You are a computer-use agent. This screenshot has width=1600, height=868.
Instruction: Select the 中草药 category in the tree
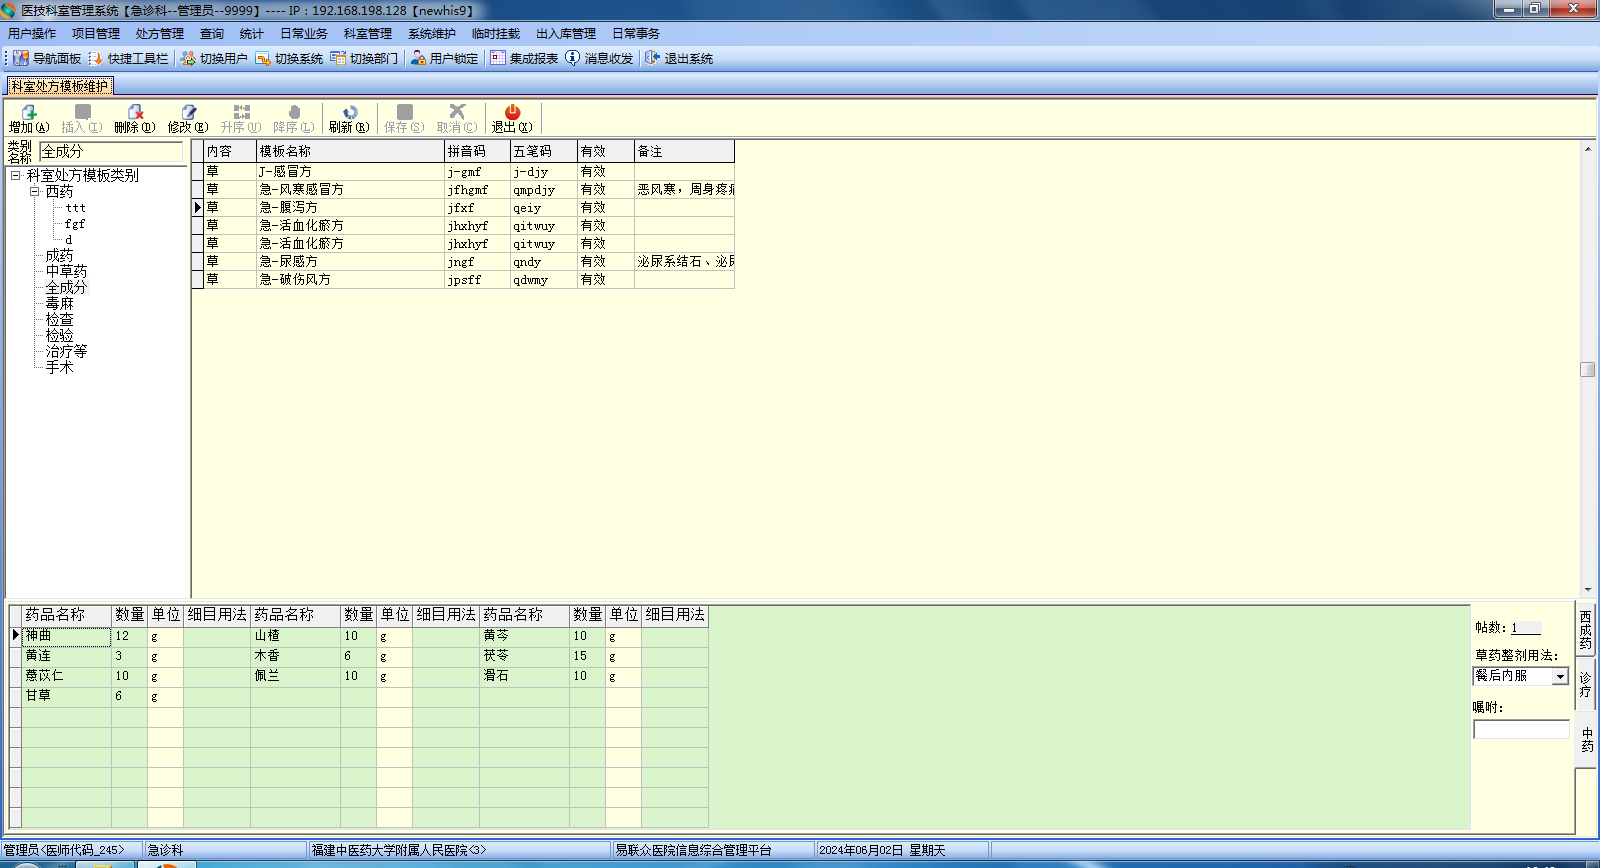(66, 272)
